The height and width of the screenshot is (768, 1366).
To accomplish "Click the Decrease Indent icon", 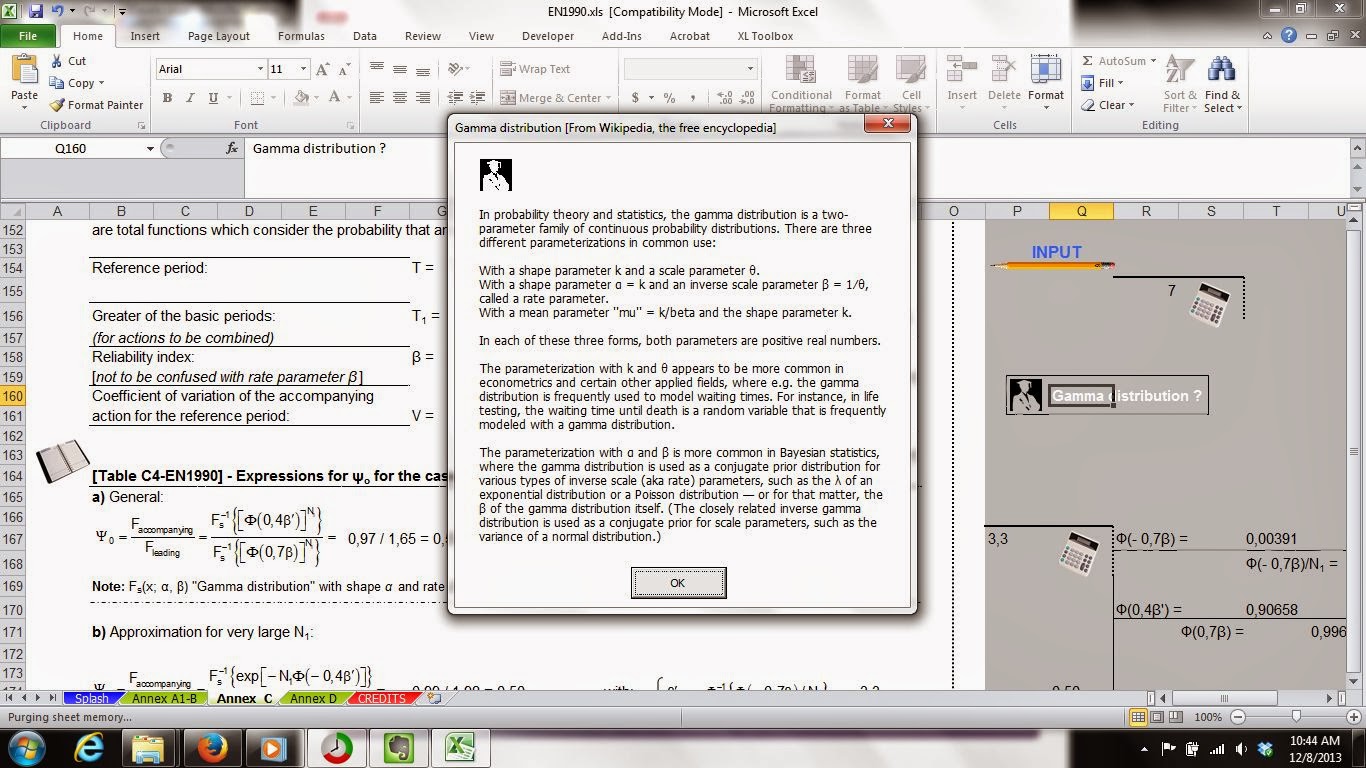I will pos(455,98).
